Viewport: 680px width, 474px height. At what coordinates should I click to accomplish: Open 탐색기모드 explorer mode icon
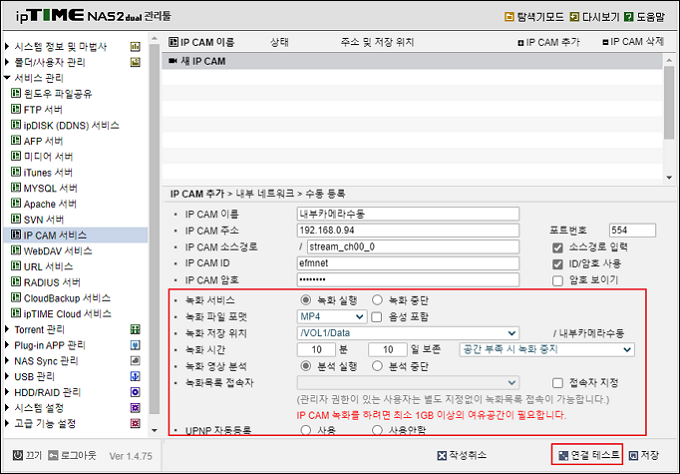click(509, 16)
